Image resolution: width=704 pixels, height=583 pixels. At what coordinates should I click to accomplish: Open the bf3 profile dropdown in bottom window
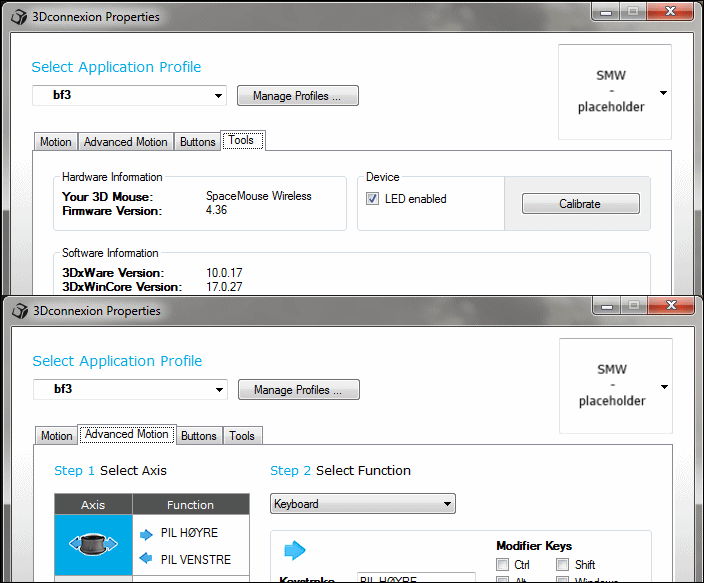click(130, 389)
